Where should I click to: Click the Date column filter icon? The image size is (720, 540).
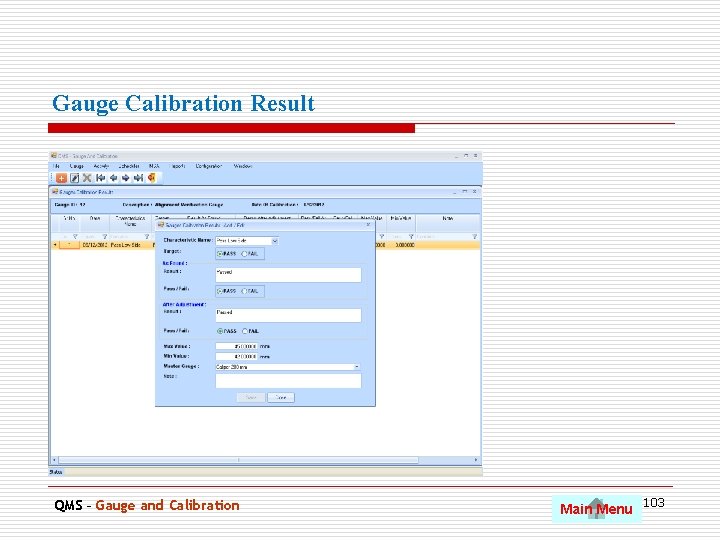click(x=104, y=236)
